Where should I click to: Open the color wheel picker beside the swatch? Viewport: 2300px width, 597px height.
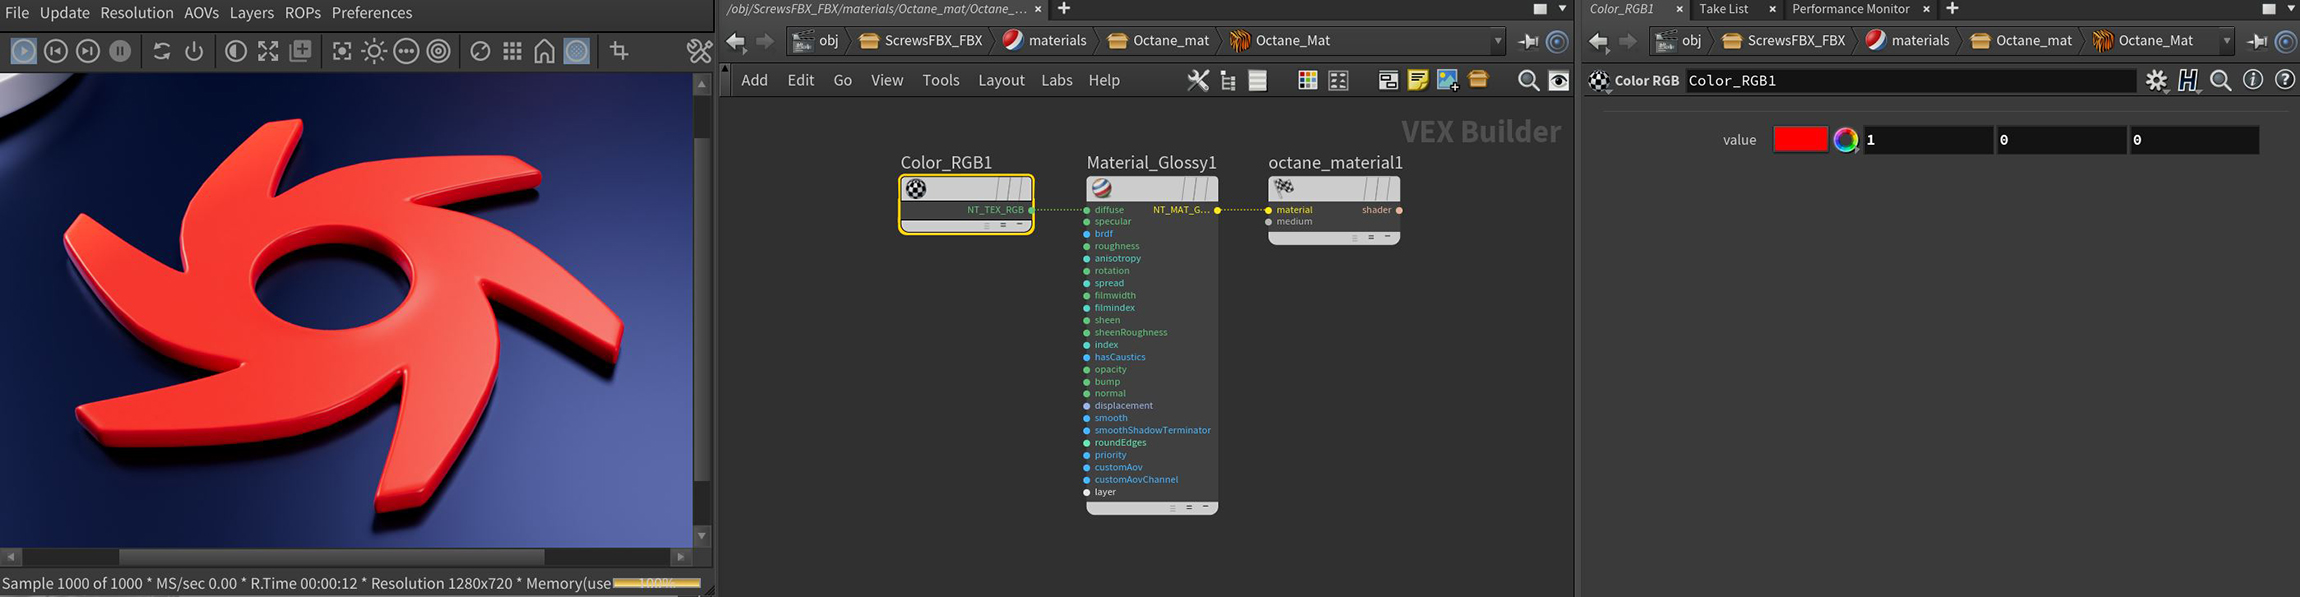[1846, 140]
